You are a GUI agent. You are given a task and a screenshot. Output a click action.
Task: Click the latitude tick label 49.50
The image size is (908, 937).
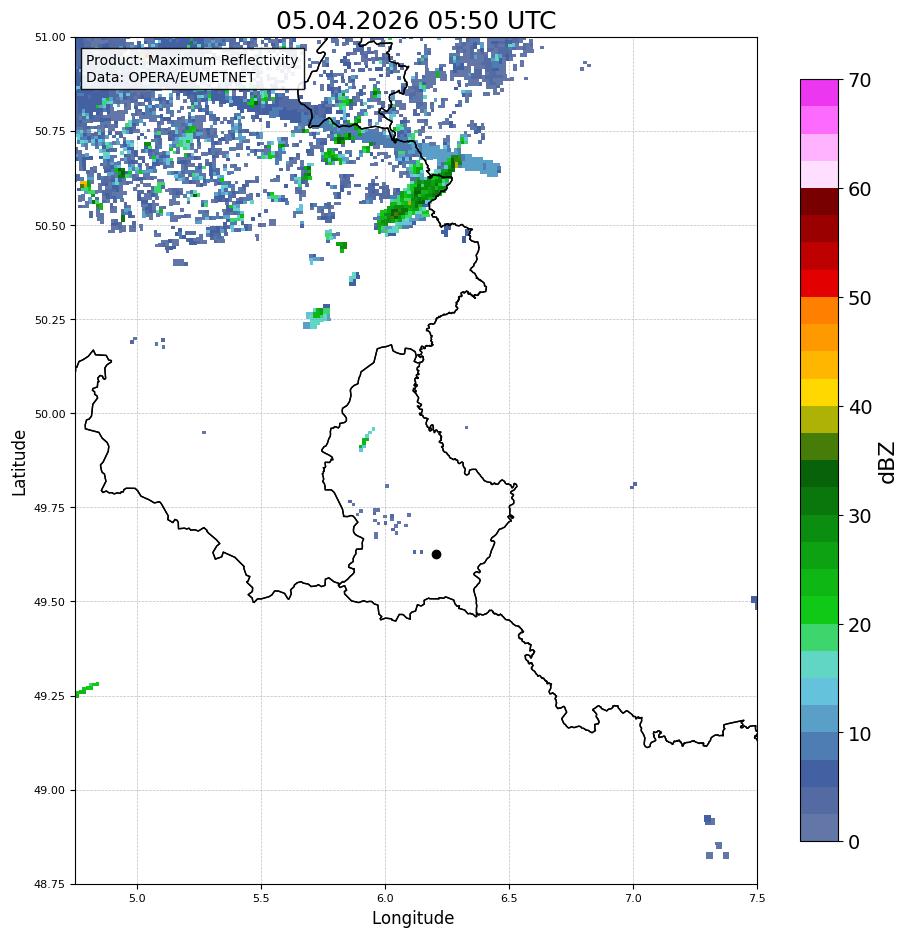pyautogui.click(x=50, y=602)
